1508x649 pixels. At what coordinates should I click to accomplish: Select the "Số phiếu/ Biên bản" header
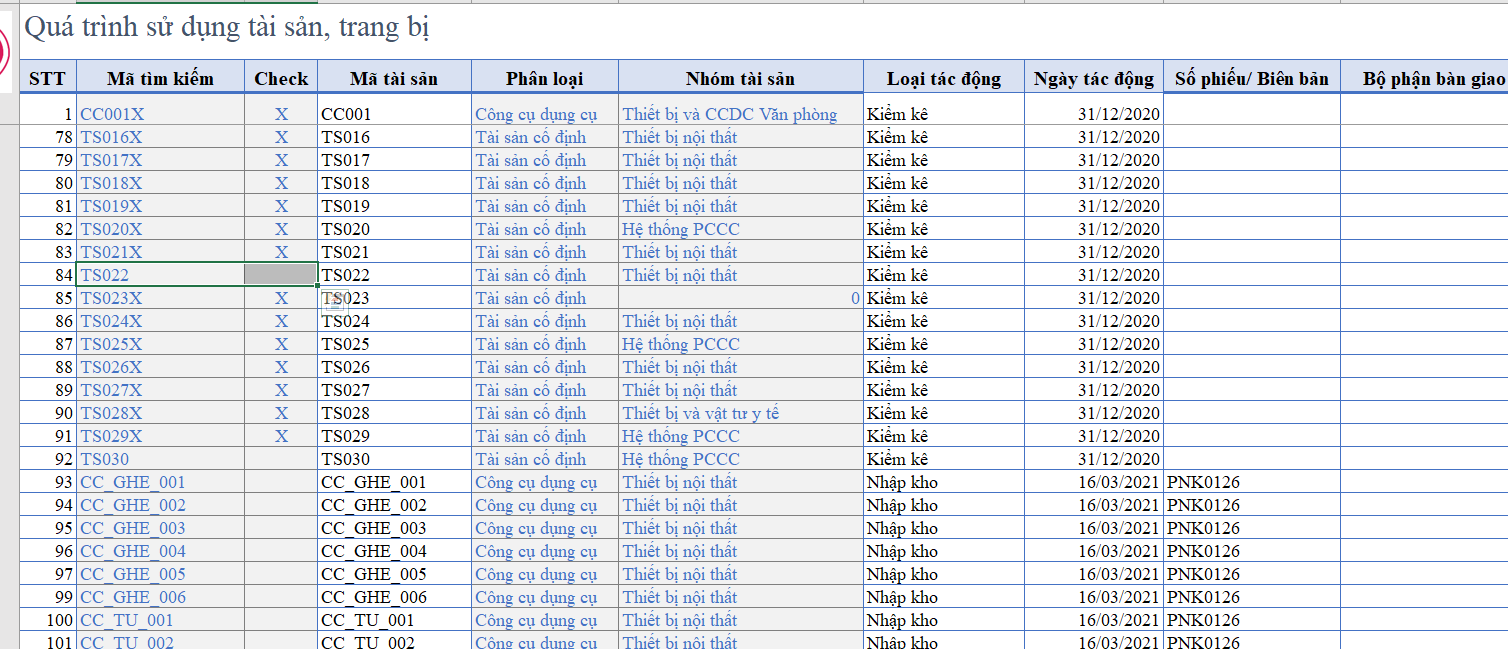pos(1251,79)
